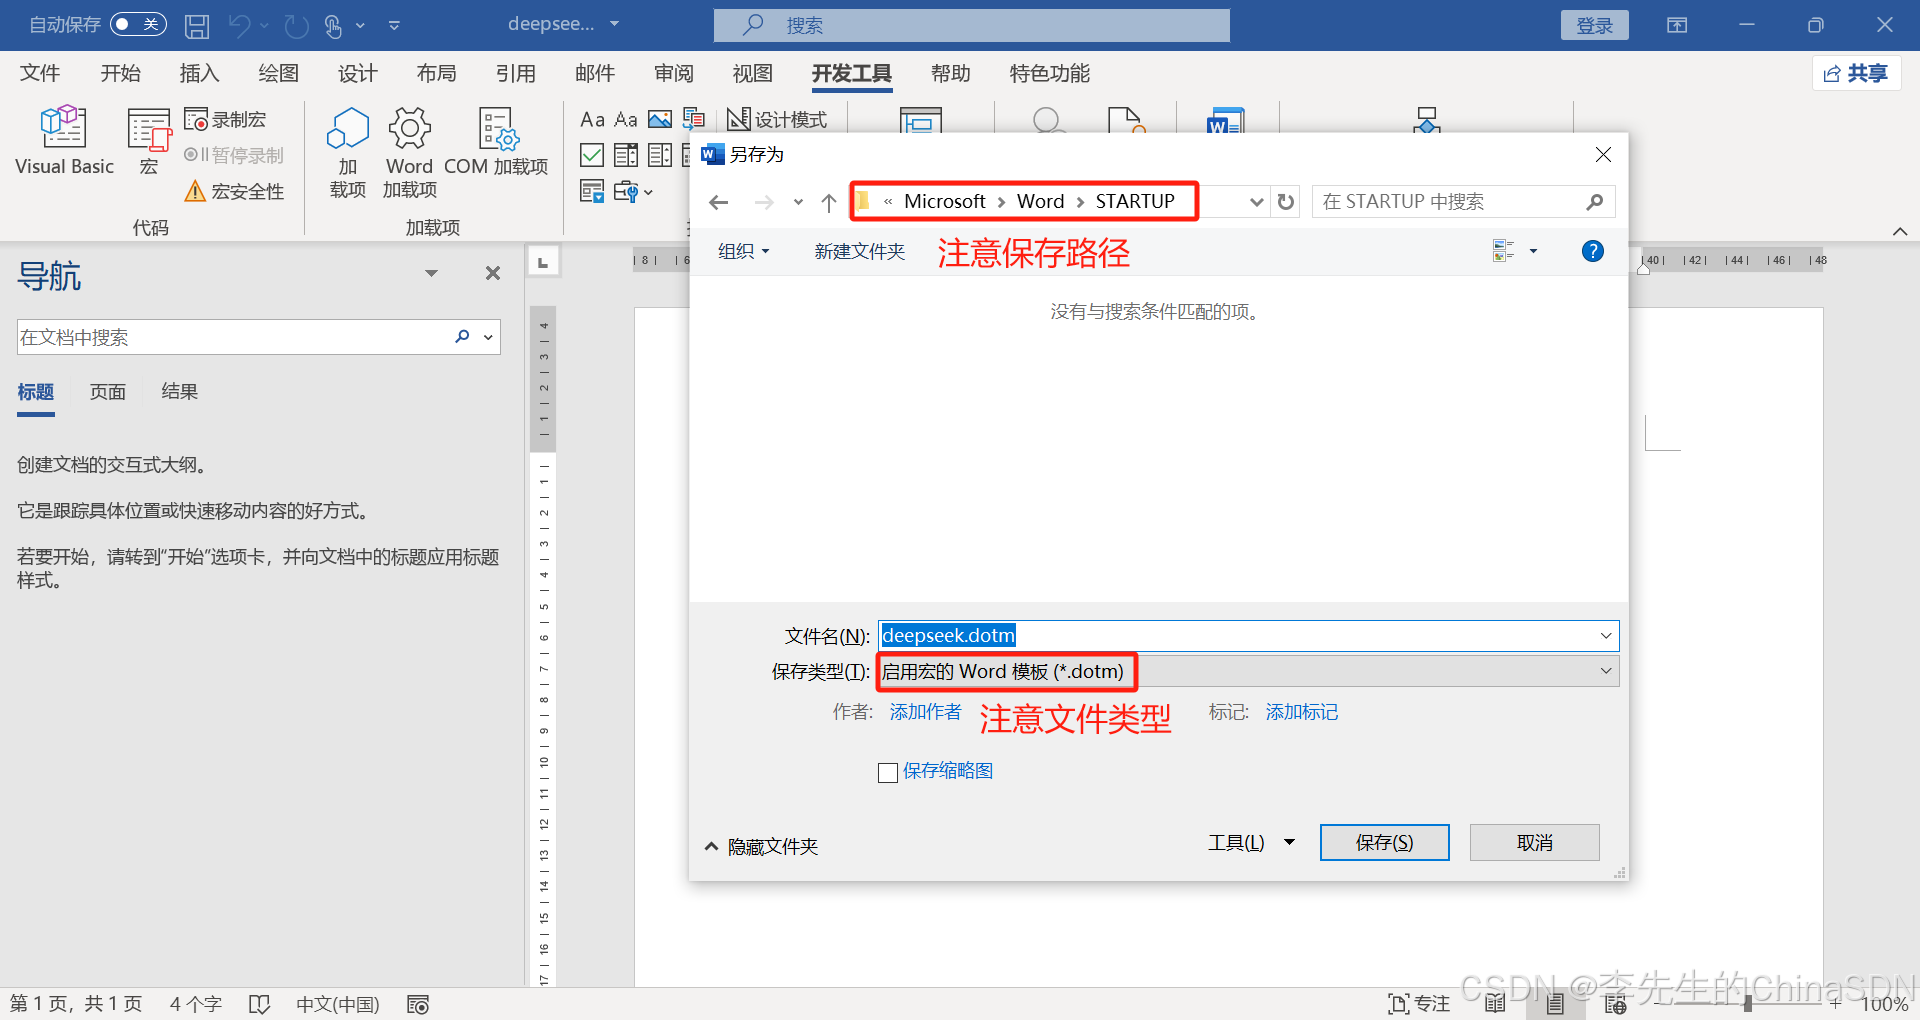Image resolution: width=1920 pixels, height=1020 pixels.
Task: Click the file name field deepseek.dotm
Action: (1248, 636)
